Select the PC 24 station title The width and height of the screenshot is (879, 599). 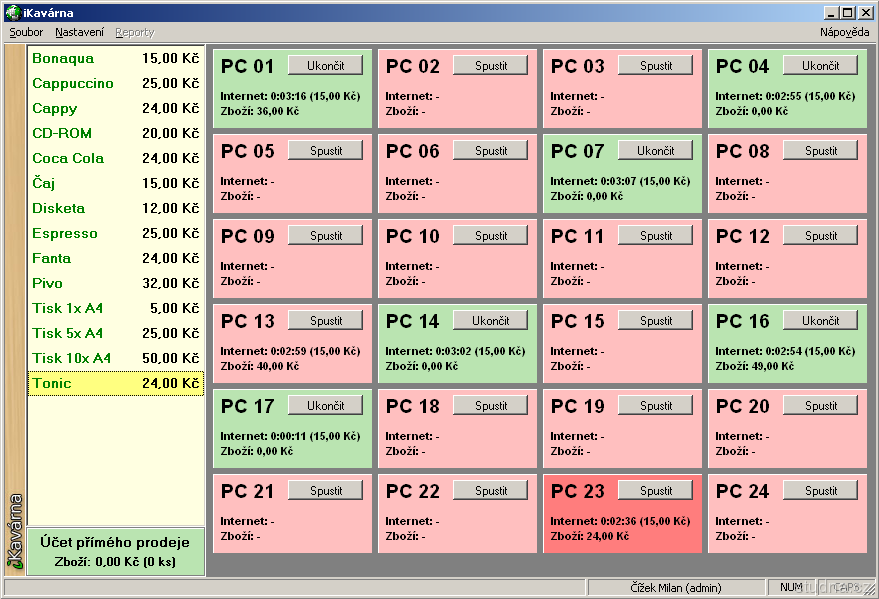coord(742,491)
